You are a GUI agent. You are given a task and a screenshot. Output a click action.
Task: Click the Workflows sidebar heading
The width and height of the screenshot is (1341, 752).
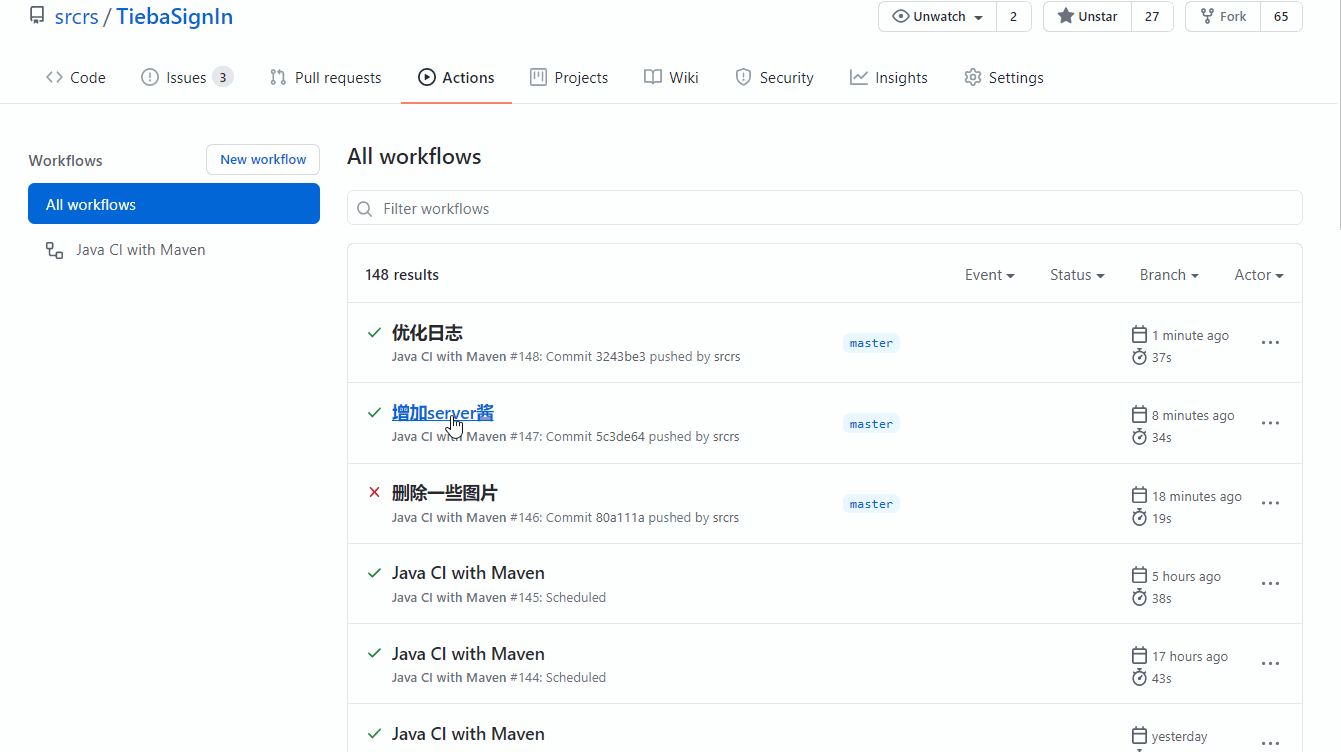[65, 160]
